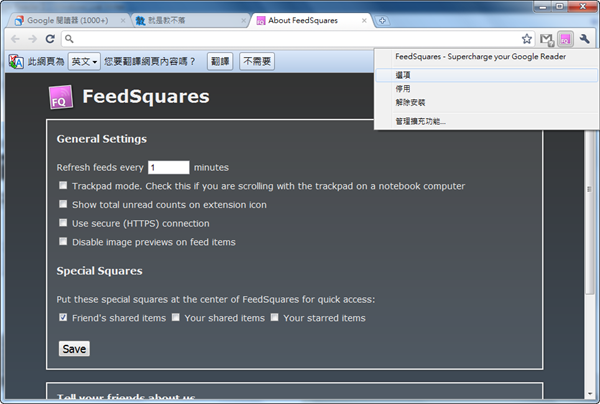Click the browser address bar

click(x=297, y=39)
